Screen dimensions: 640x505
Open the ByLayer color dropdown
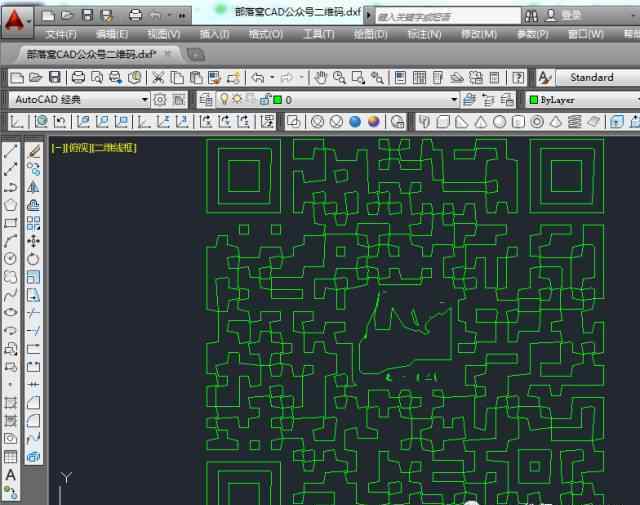coord(582,99)
